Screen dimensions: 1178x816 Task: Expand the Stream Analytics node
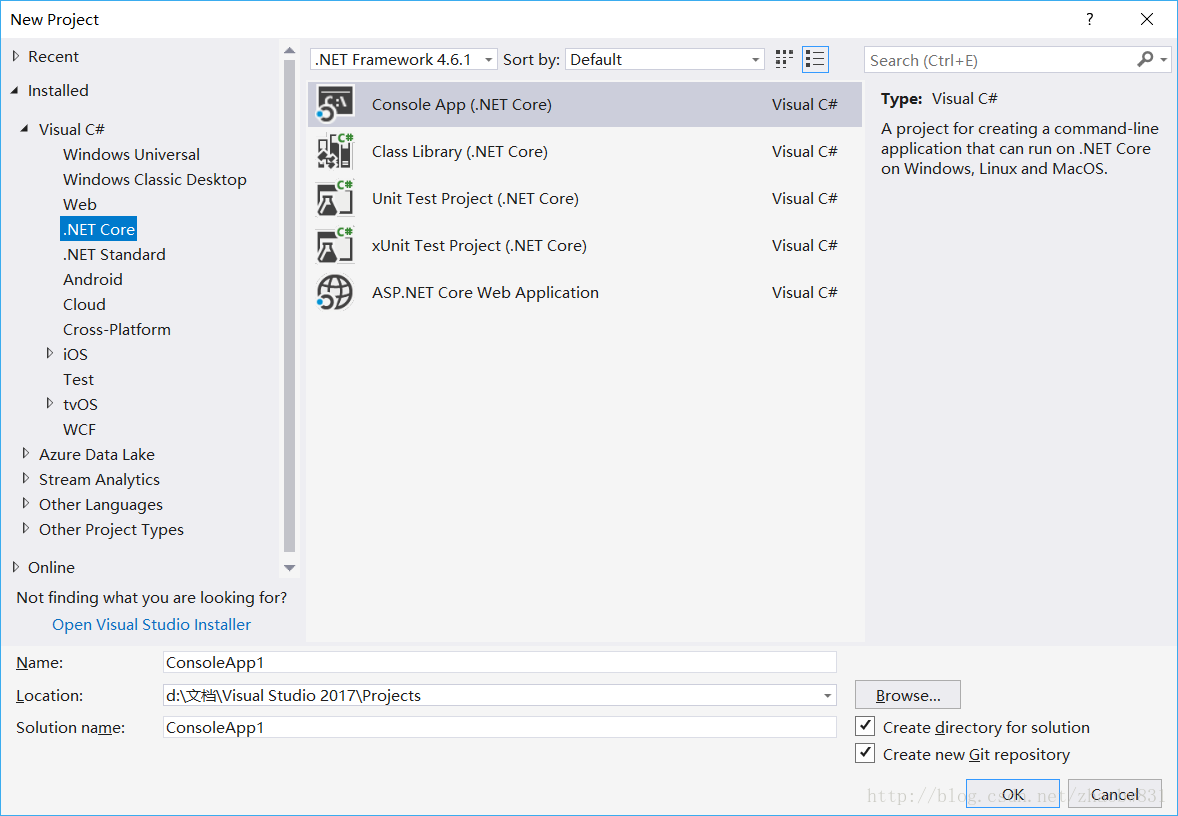(26, 479)
